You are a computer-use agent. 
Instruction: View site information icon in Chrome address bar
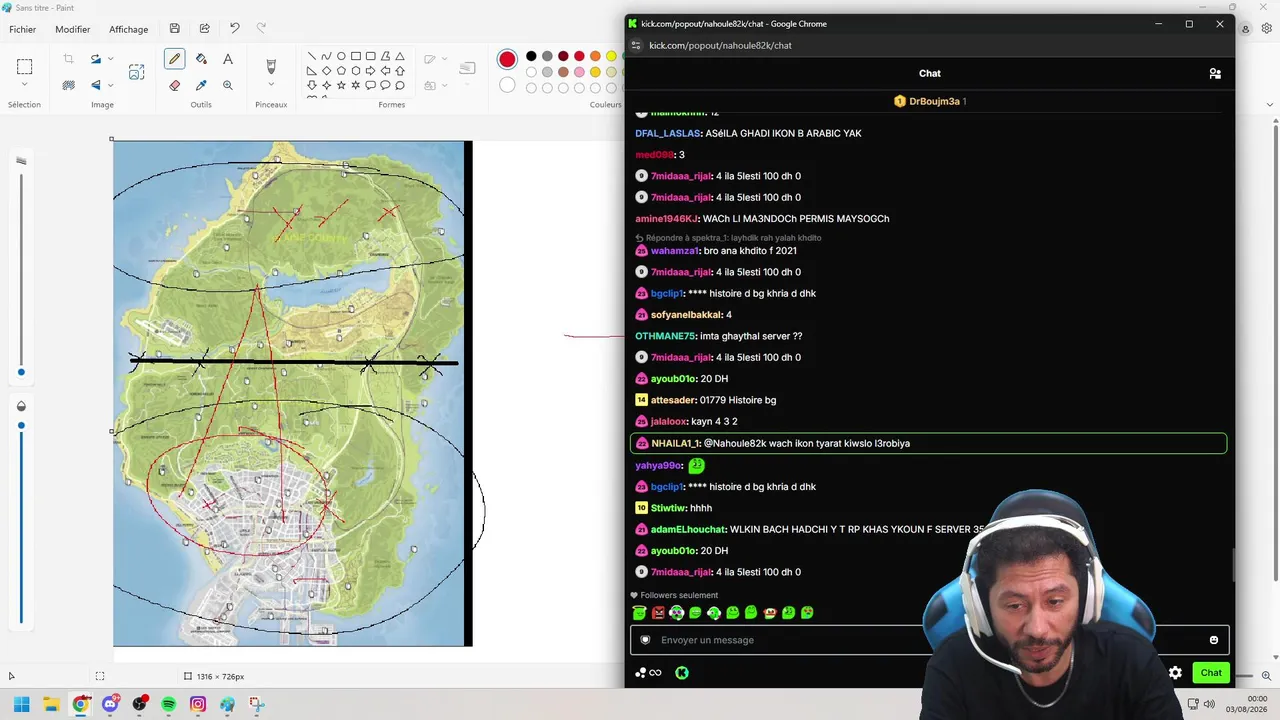pos(636,45)
